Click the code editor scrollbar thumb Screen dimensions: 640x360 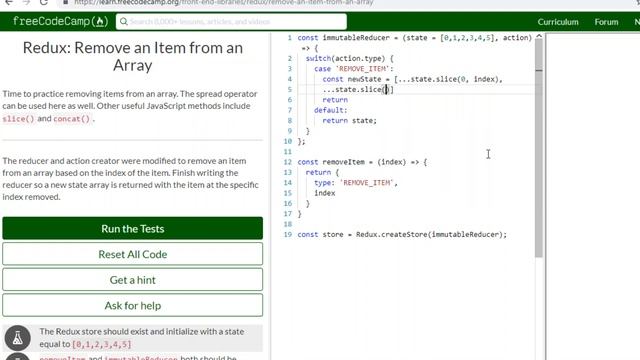pyautogui.click(x=539, y=148)
